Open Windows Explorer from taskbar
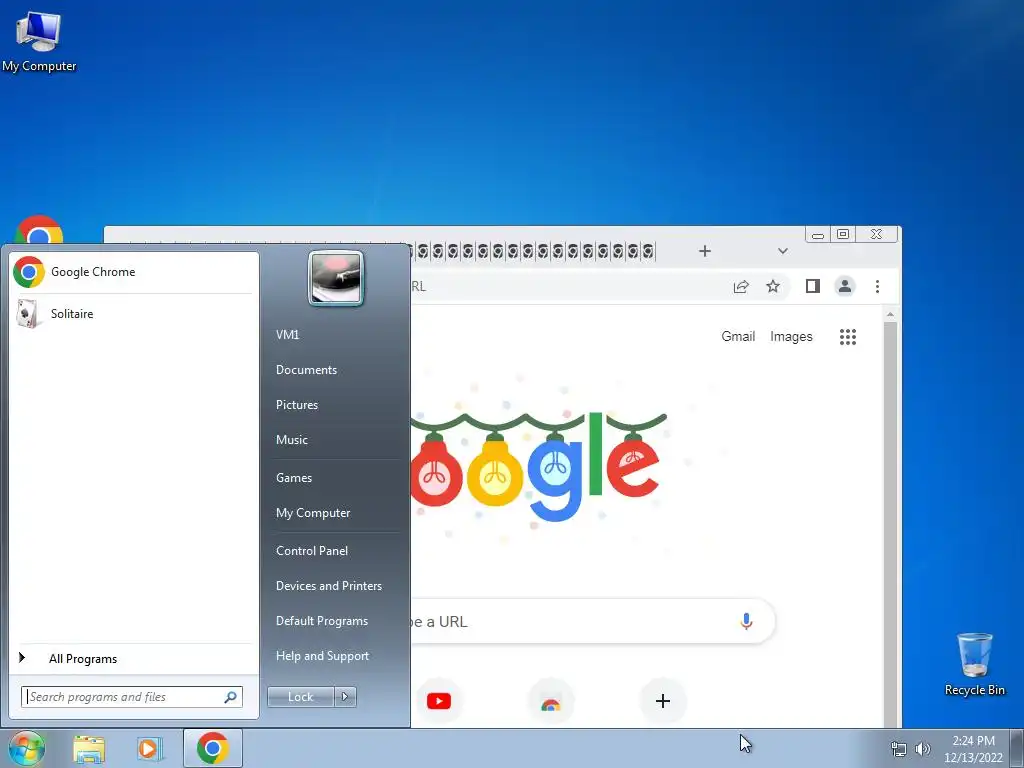Viewport: 1024px width, 768px height. 89,749
